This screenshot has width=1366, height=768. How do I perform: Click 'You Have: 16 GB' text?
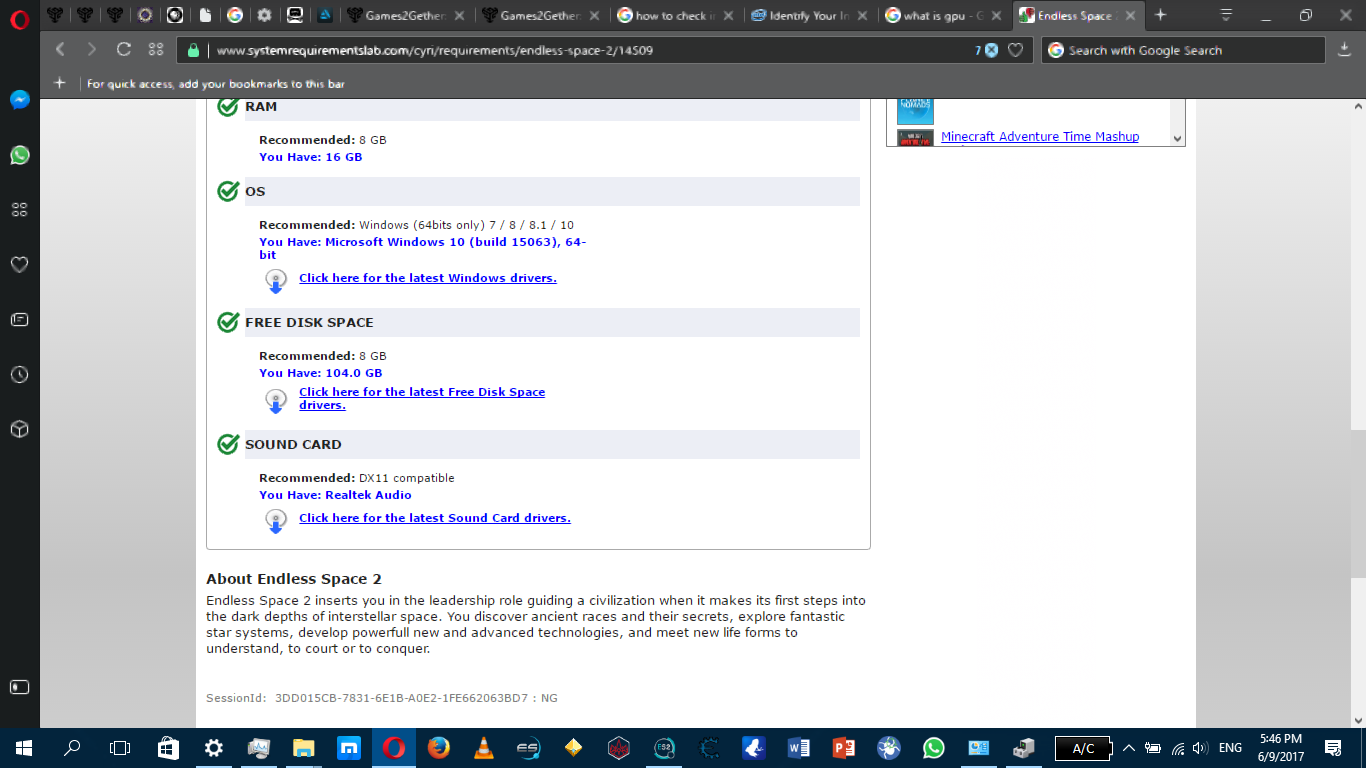tap(310, 157)
